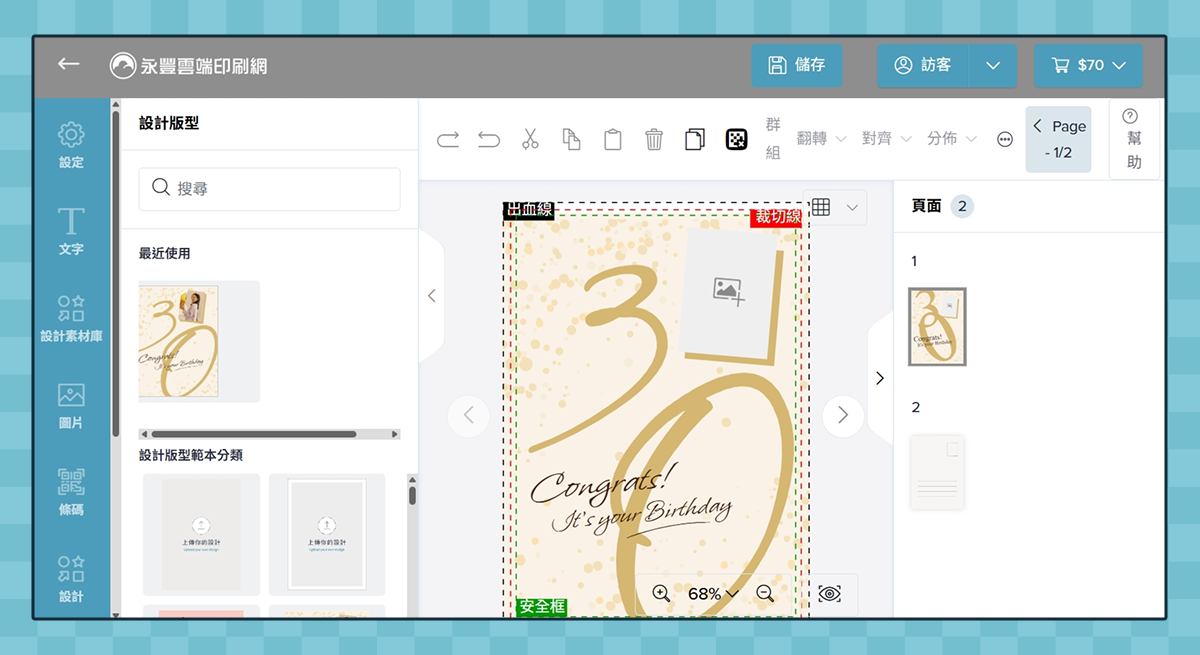Click the back arrow in header
The image size is (1200, 655).
[x=68, y=64]
